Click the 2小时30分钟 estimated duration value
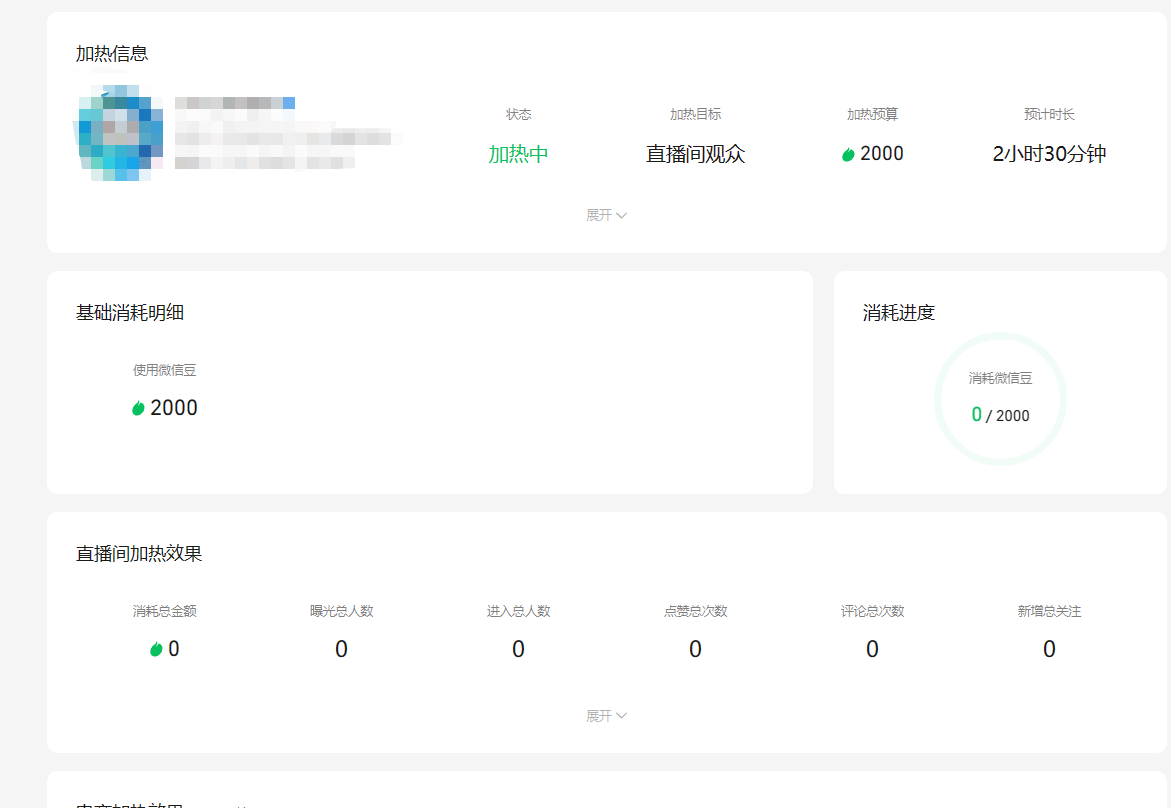 coord(1049,155)
